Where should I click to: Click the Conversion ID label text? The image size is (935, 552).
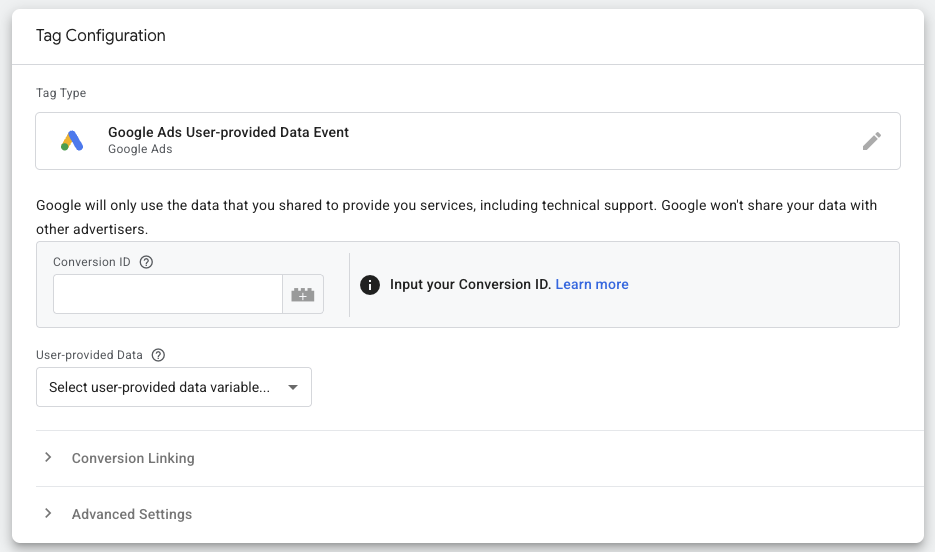[x=92, y=262]
